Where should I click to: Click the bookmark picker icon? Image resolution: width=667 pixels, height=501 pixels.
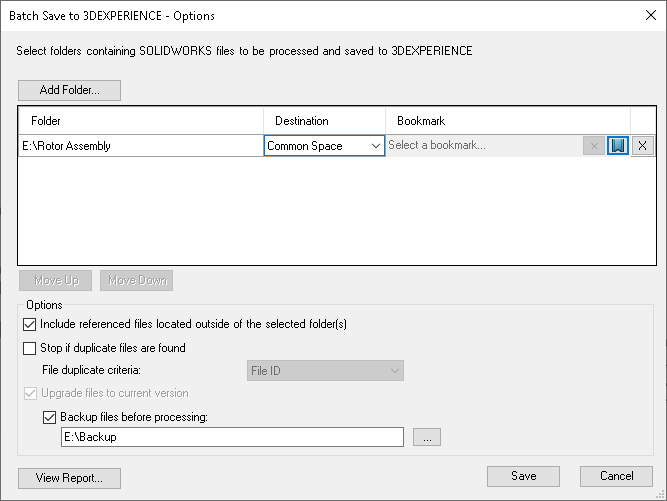pyautogui.click(x=618, y=146)
